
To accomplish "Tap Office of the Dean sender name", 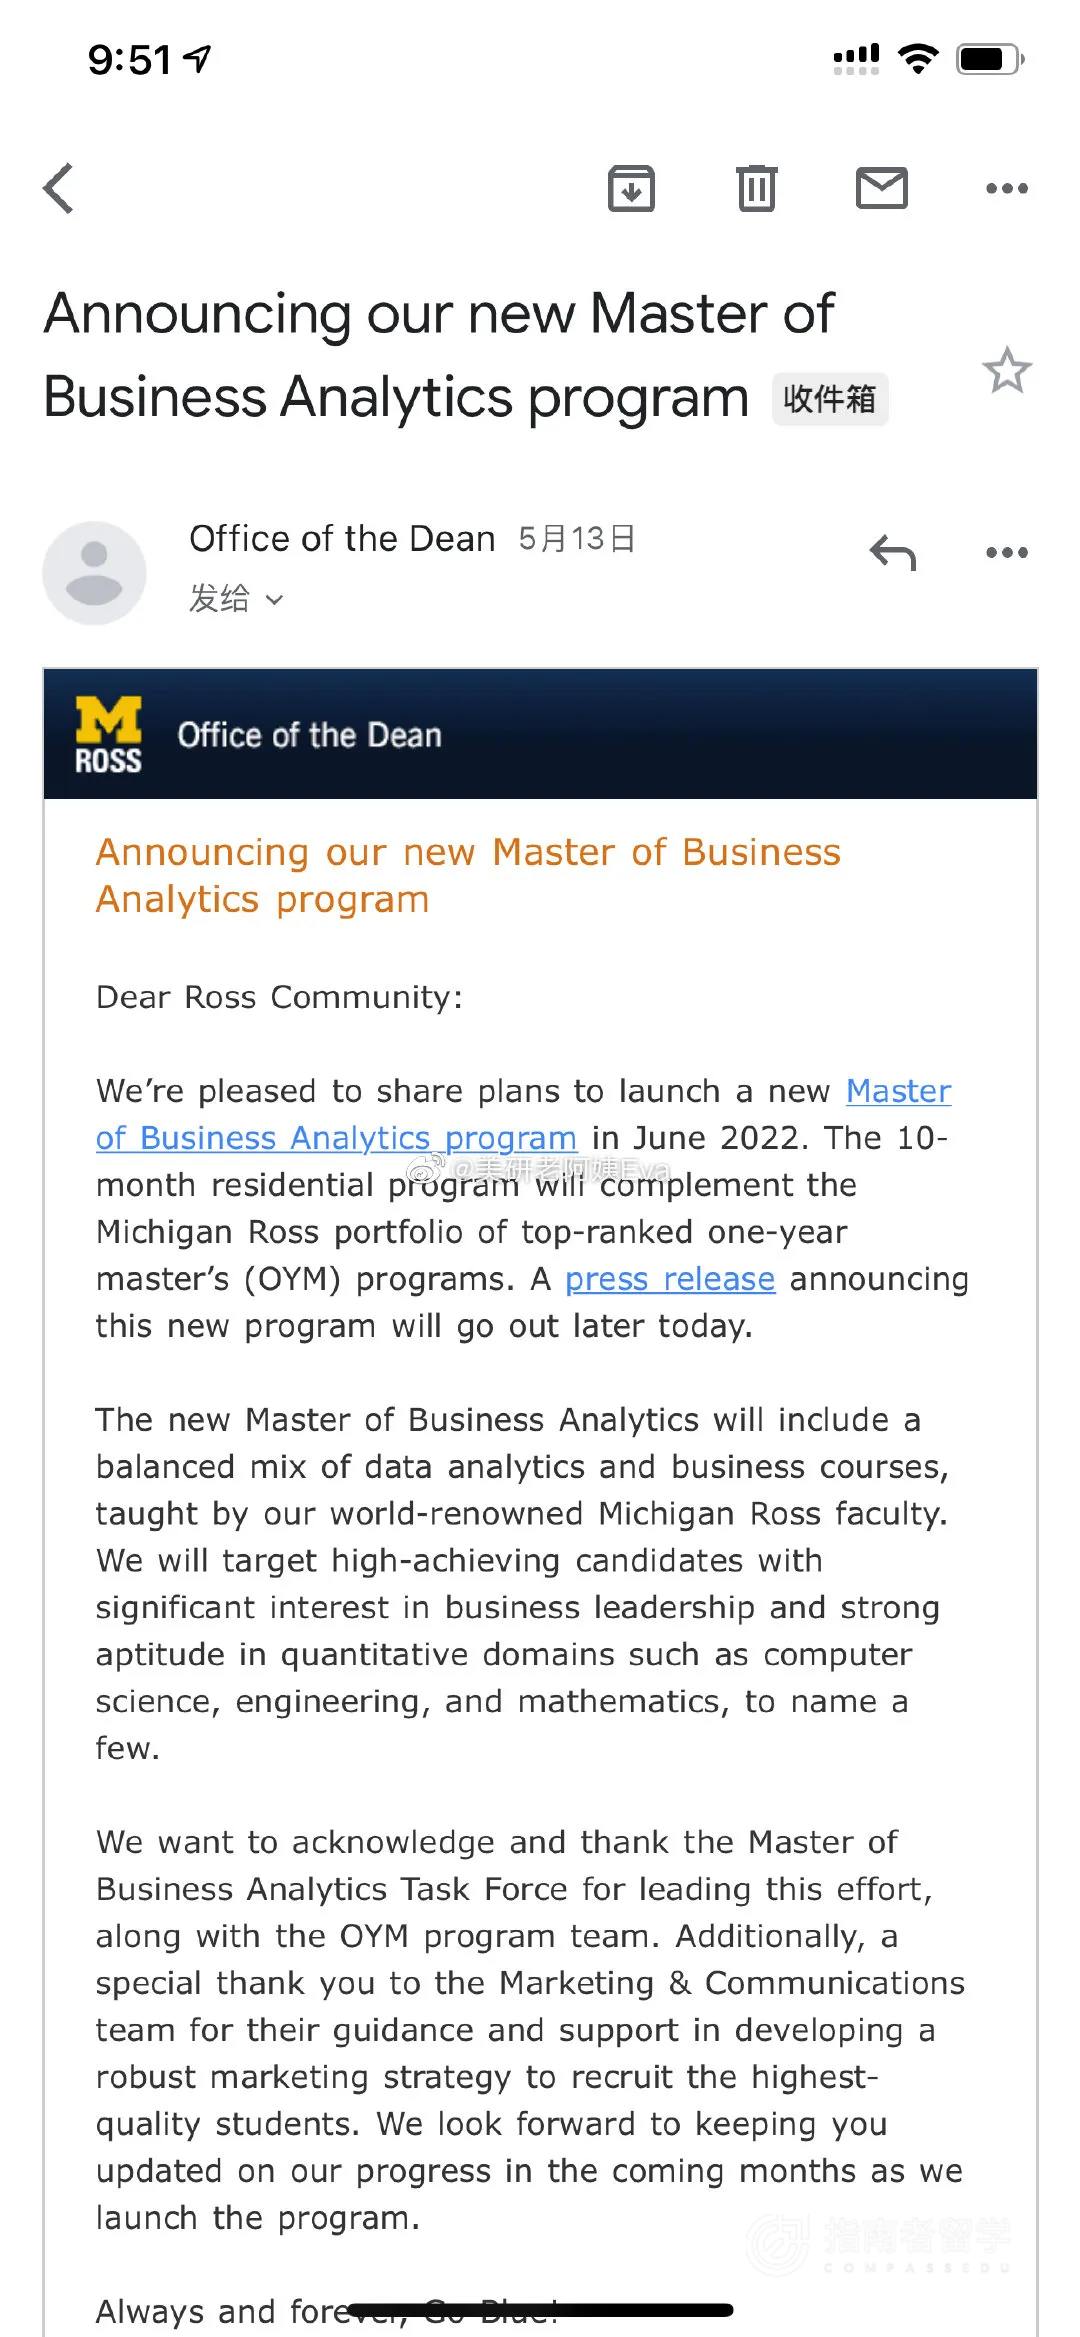I will [342, 539].
